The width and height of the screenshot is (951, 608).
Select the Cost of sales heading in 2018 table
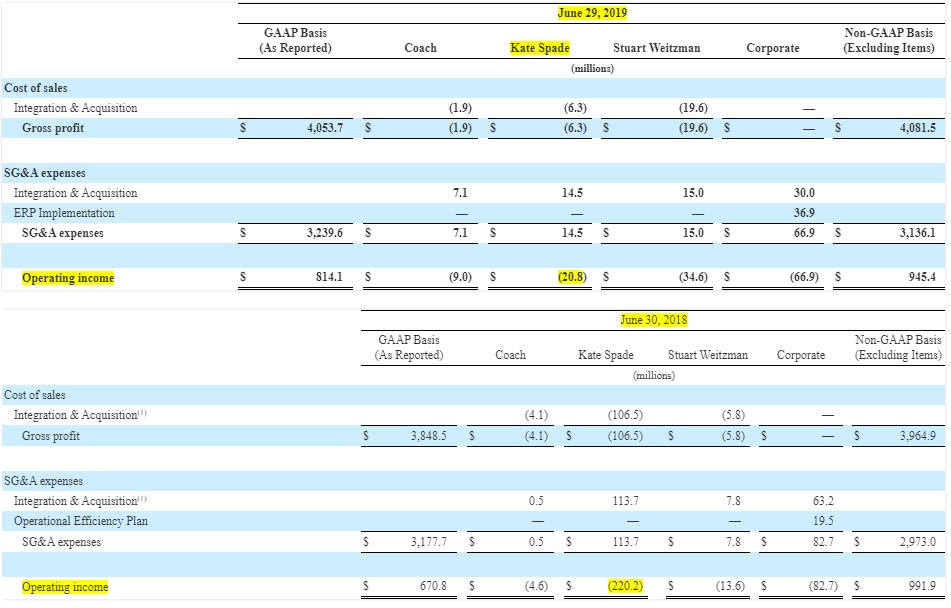35,395
